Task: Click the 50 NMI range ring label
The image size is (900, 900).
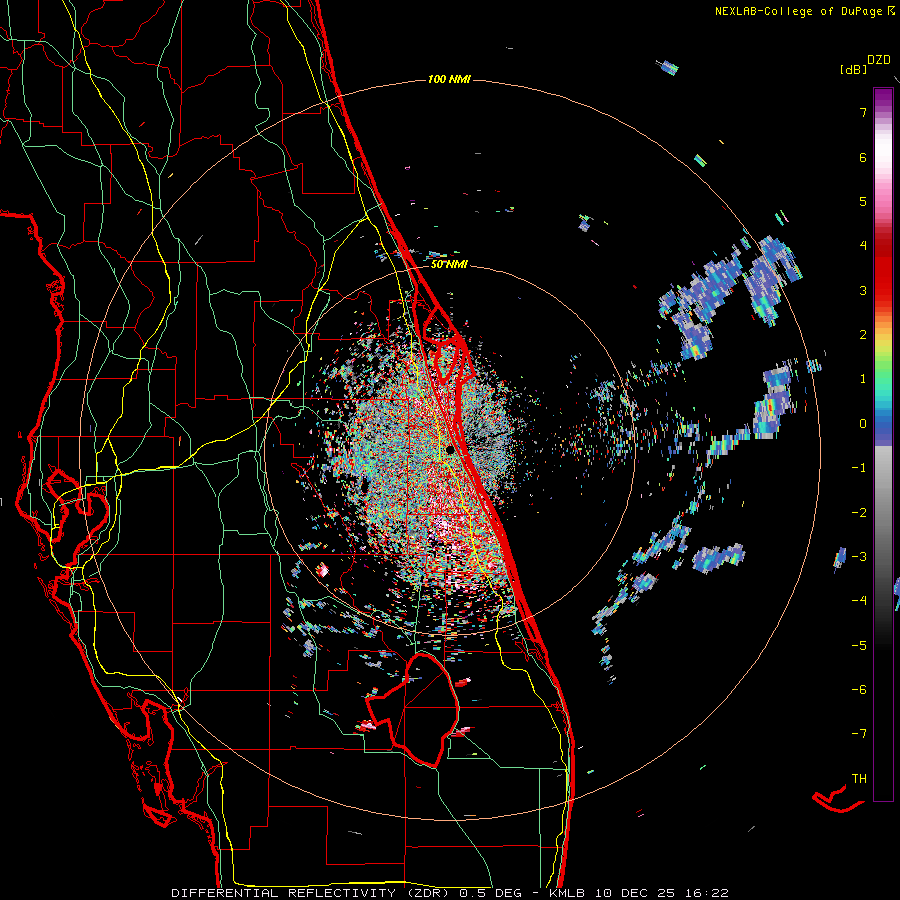Action: 449,264
